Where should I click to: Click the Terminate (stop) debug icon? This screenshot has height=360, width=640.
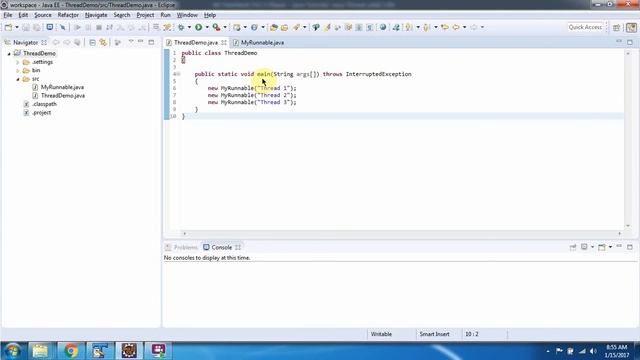(x=99, y=27)
